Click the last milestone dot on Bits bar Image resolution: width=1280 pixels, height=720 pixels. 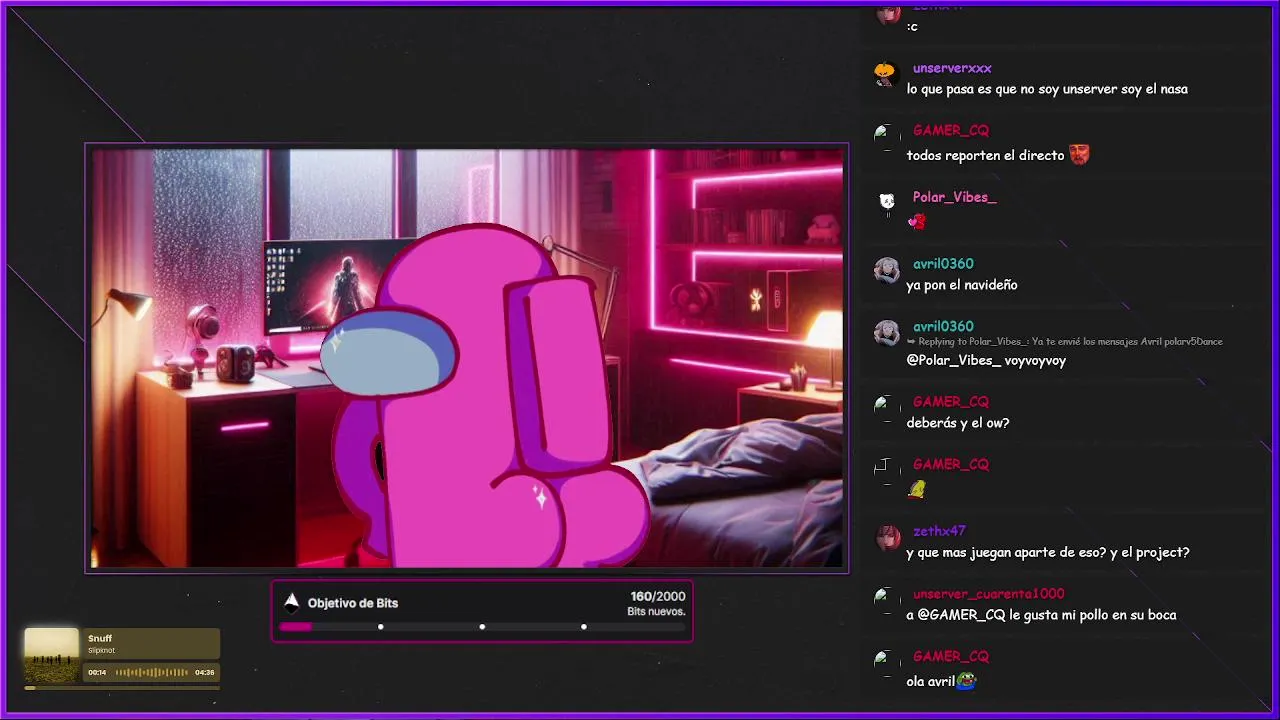pos(584,627)
